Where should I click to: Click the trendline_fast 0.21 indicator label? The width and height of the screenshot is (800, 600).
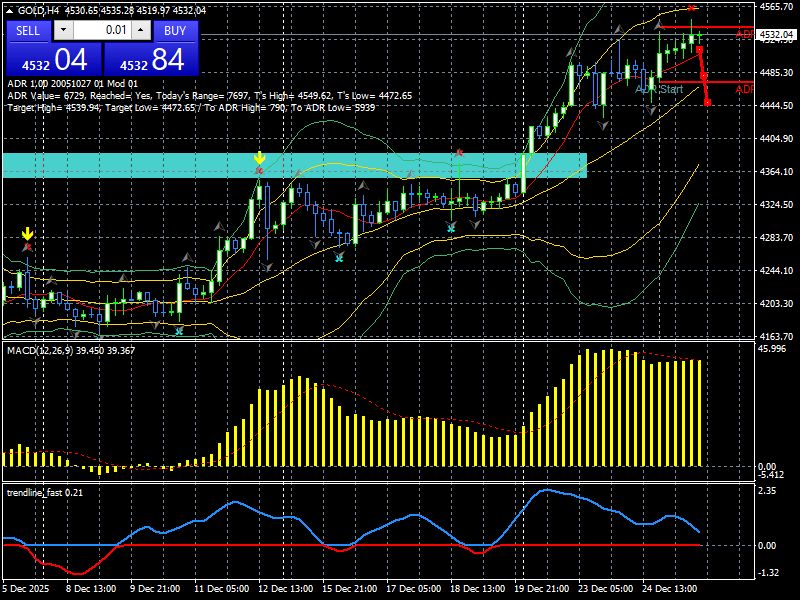tap(44, 493)
